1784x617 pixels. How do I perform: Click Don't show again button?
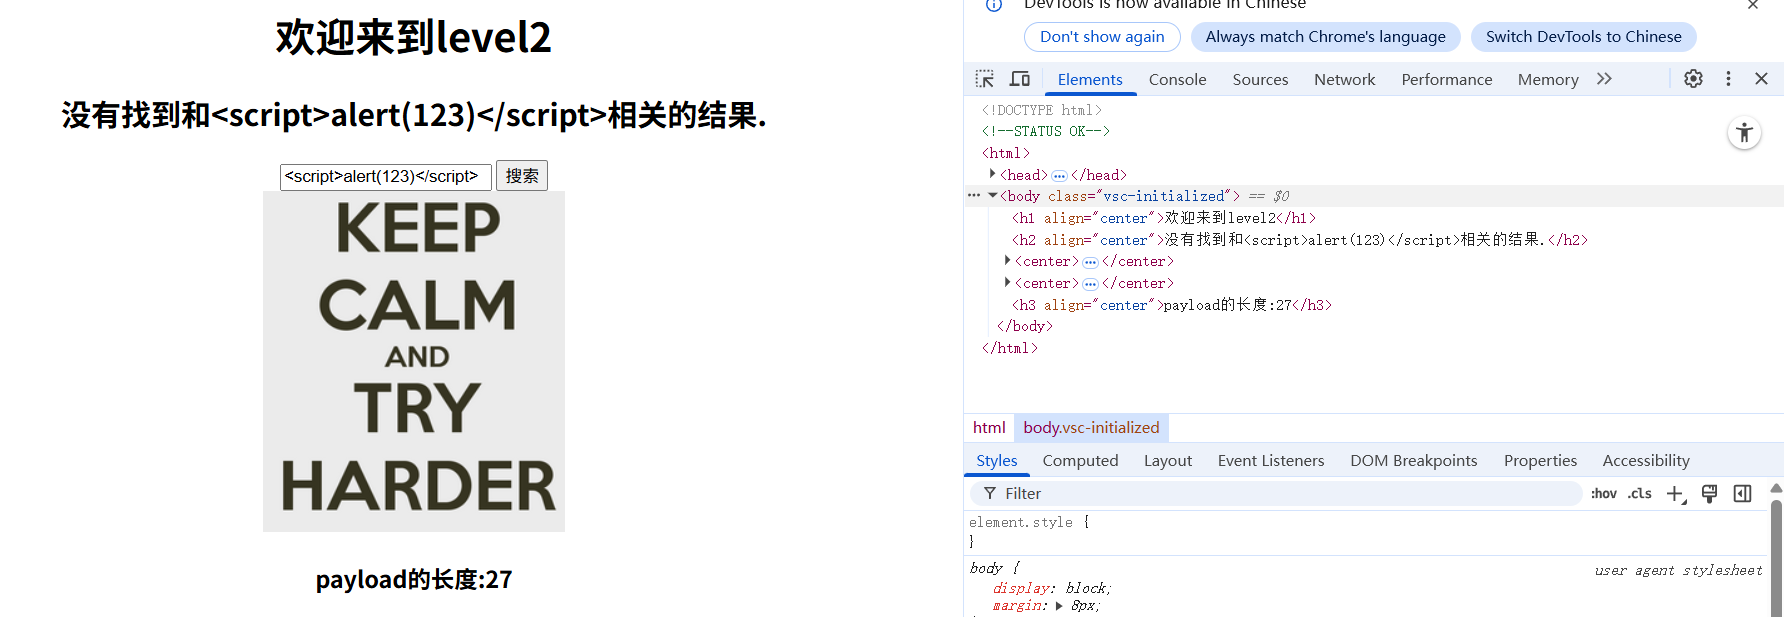click(1102, 37)
